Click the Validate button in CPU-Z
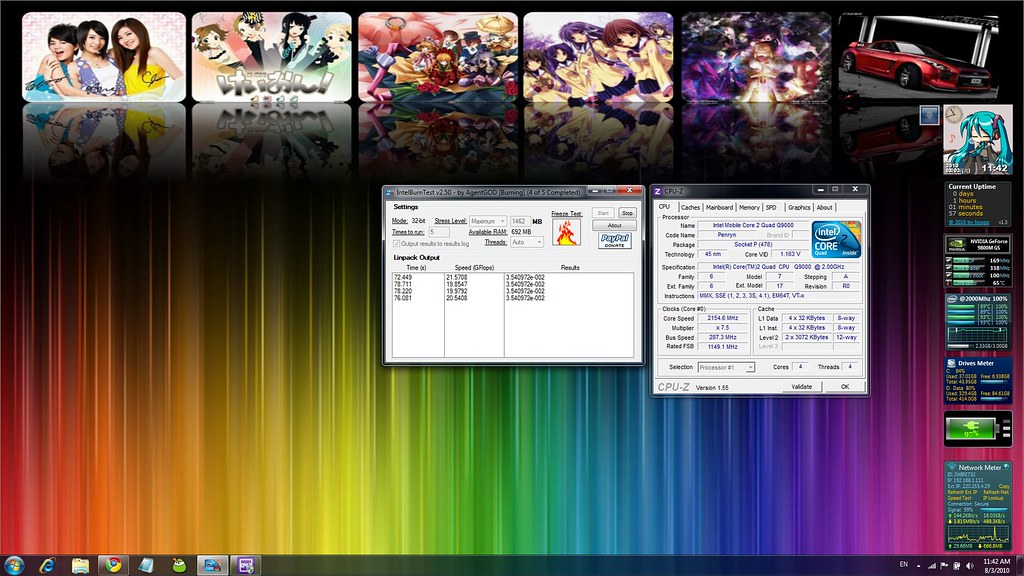This screenshot has width=1024, height=576. (801, 387)
